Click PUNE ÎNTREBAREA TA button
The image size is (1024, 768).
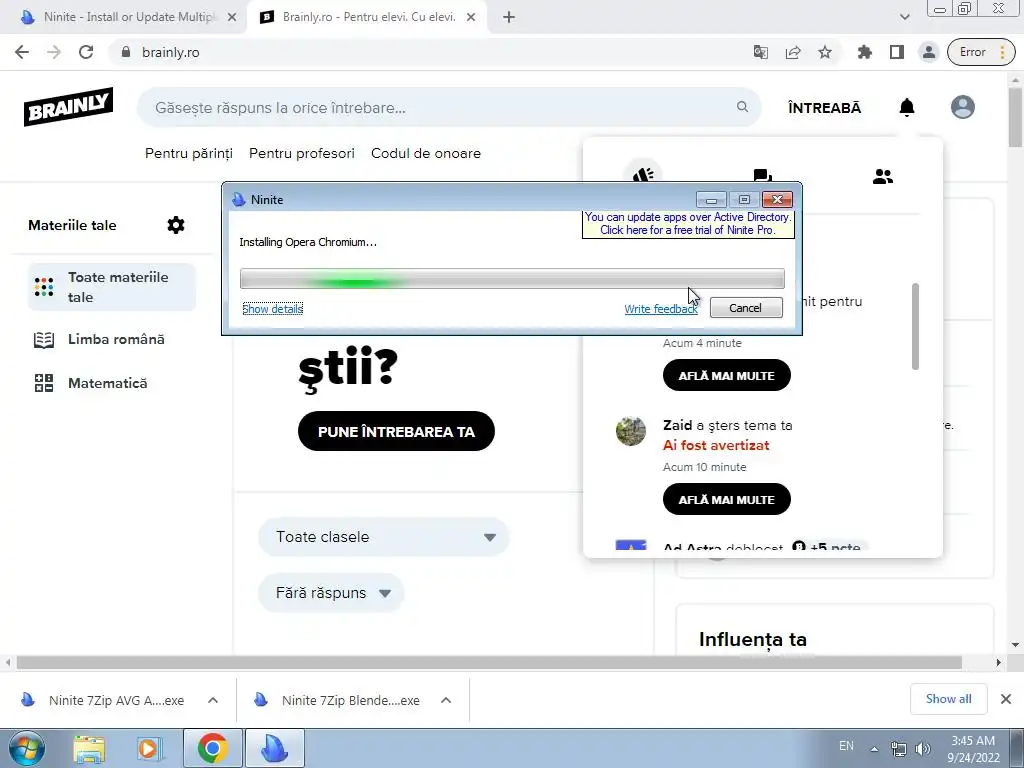pyautogui.click(x=396, y=431)
